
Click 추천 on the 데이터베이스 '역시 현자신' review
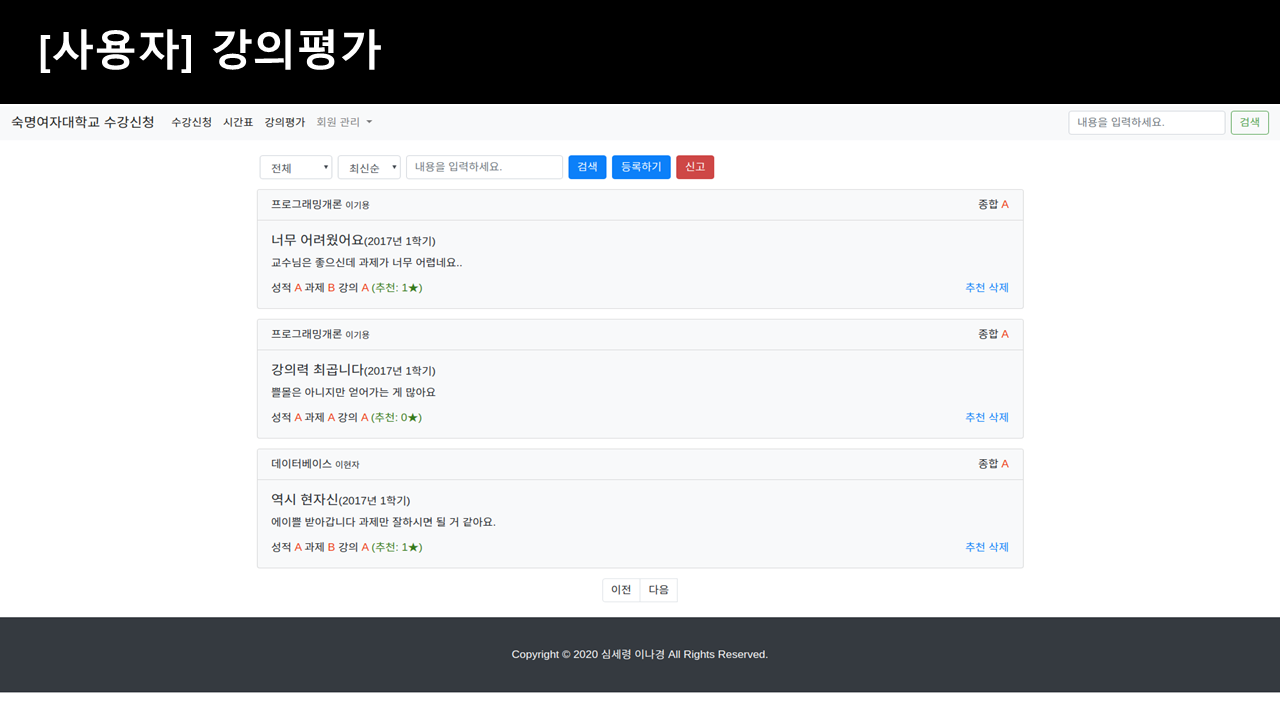(975, 547)
